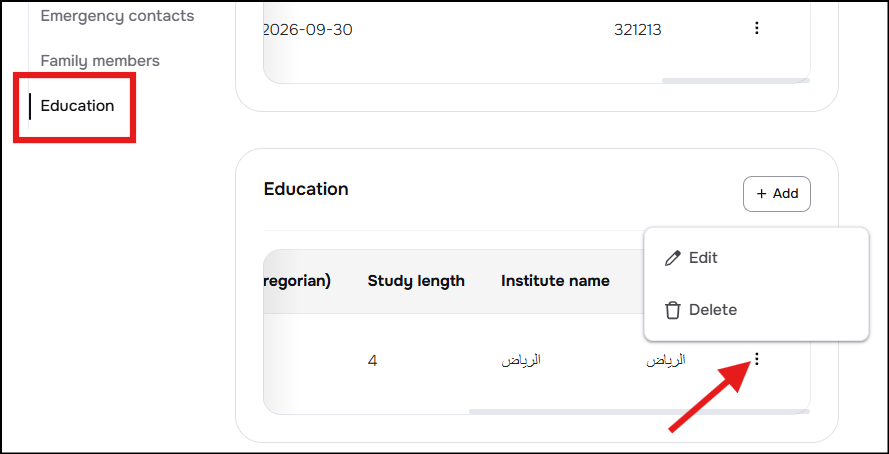Viewport: 889px width, 454px height.
Task: Click the 321213 value in the top row
Action: point(637,30)
